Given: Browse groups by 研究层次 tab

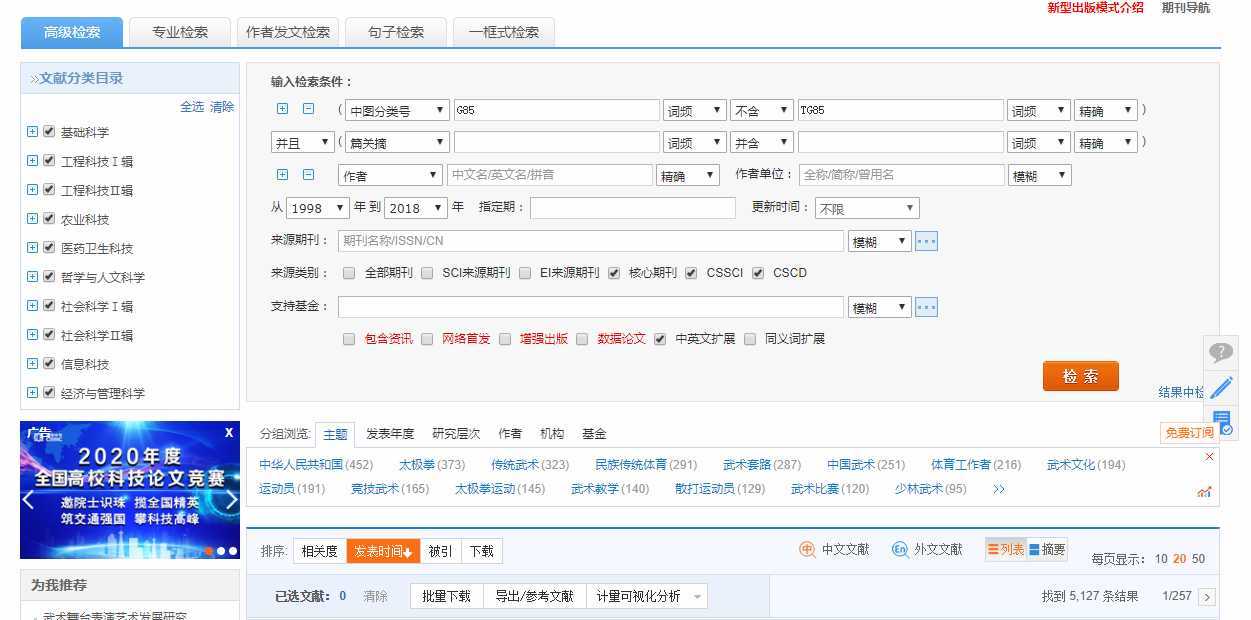Looking at the screenshot, I should point(456,433).
